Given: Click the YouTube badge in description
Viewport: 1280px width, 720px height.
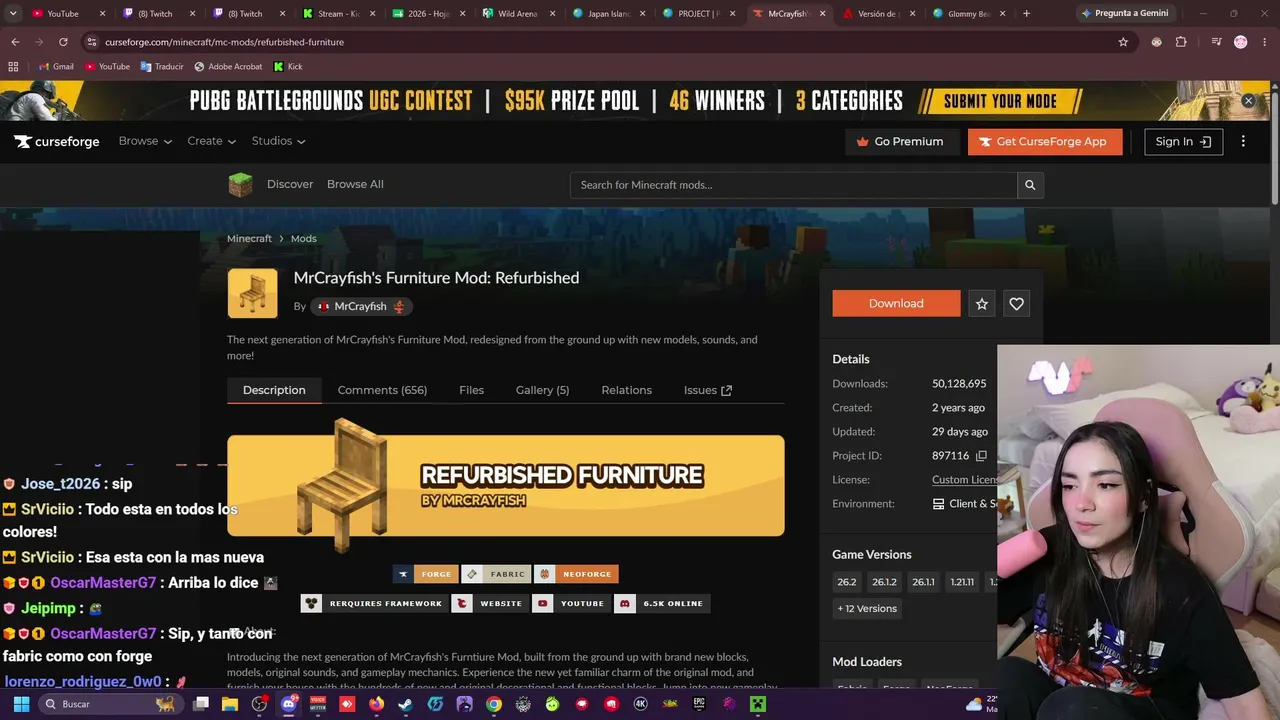Looking at the screenshot, I should (x=571, y=603).
